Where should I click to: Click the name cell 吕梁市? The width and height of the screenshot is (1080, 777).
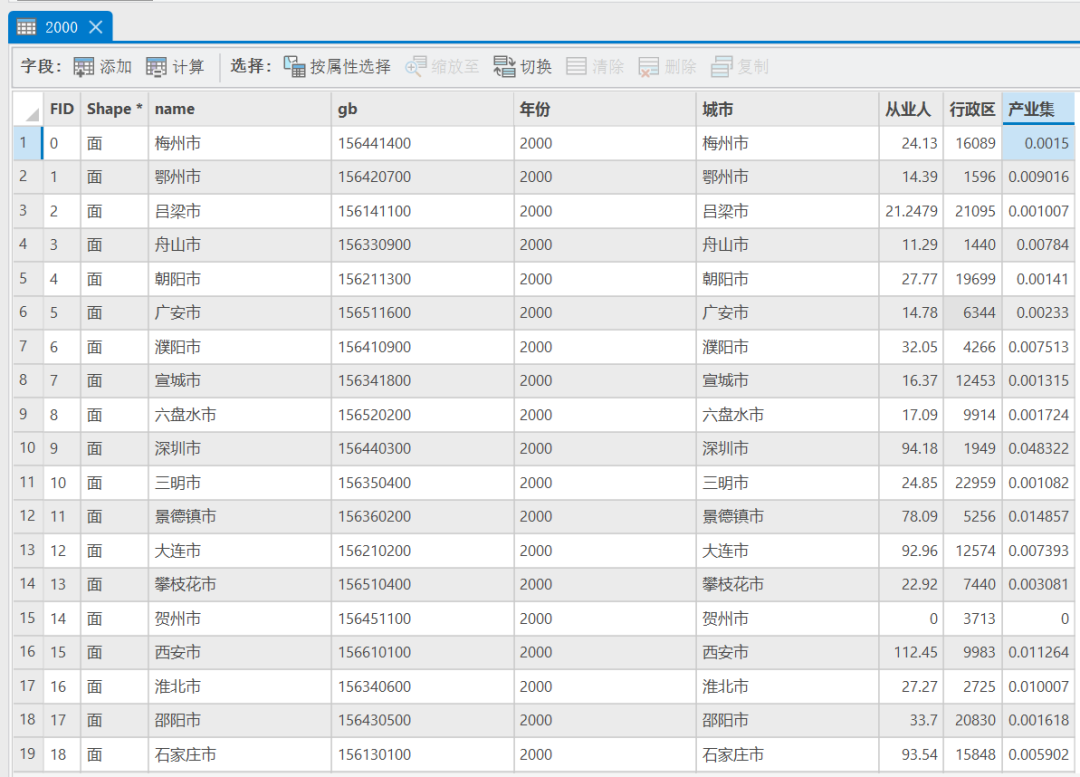(240, 211)
